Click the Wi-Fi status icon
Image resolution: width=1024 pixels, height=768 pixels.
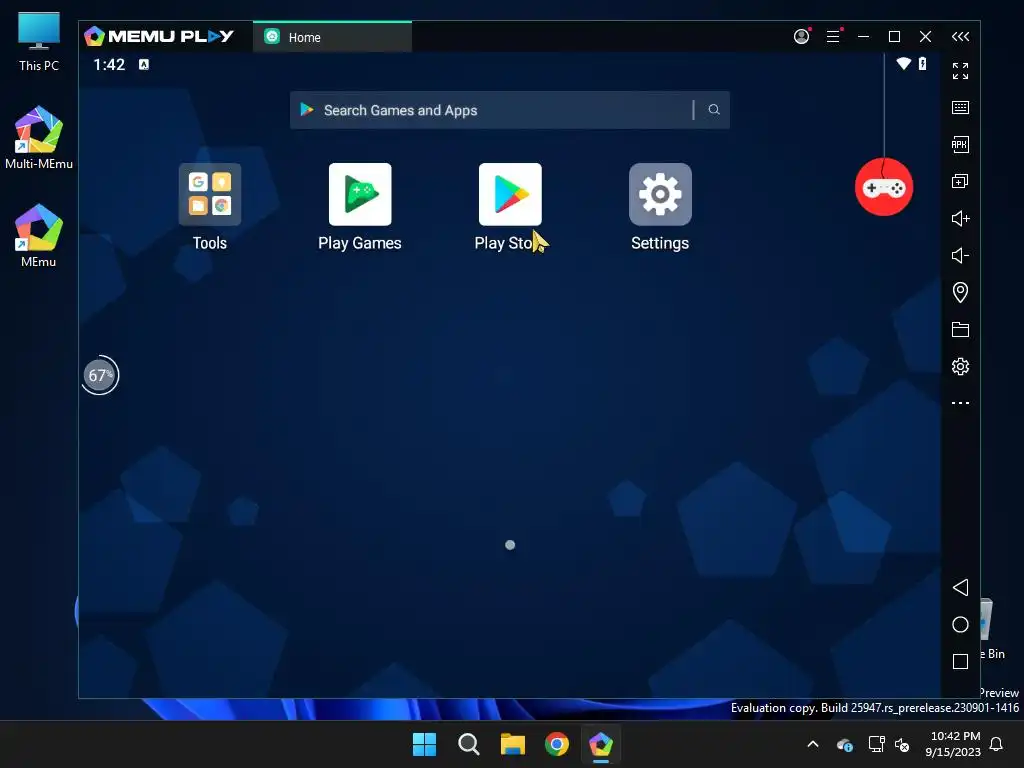point(903,63)
